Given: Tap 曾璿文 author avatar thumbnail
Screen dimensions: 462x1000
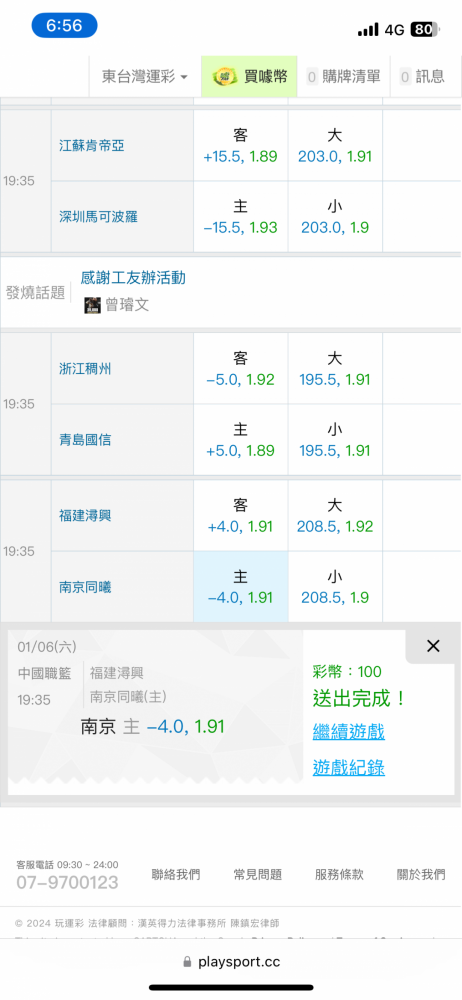Looking at the screenshot, I should click(x=93, y=305).
